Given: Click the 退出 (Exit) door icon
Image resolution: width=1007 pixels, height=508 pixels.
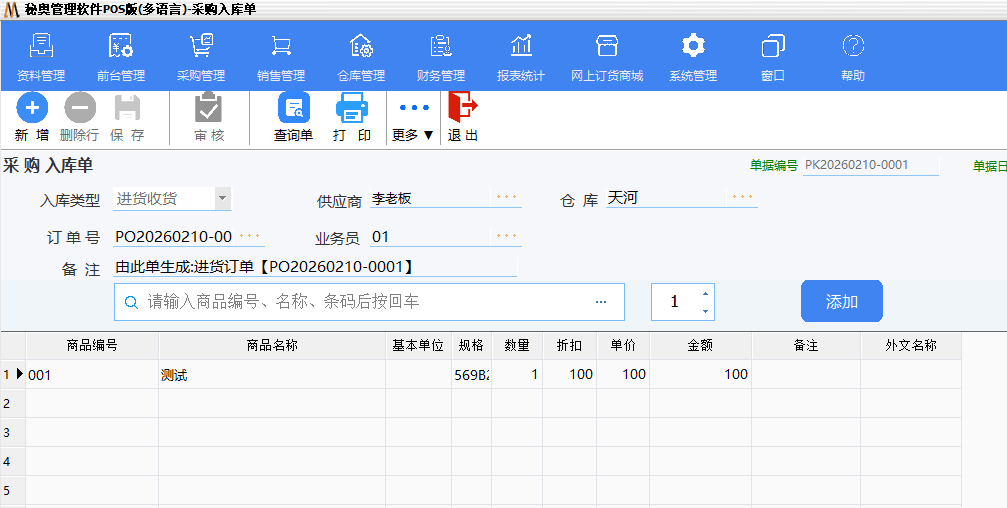Looking at the screenshot, I should click(x=462, y=108).
